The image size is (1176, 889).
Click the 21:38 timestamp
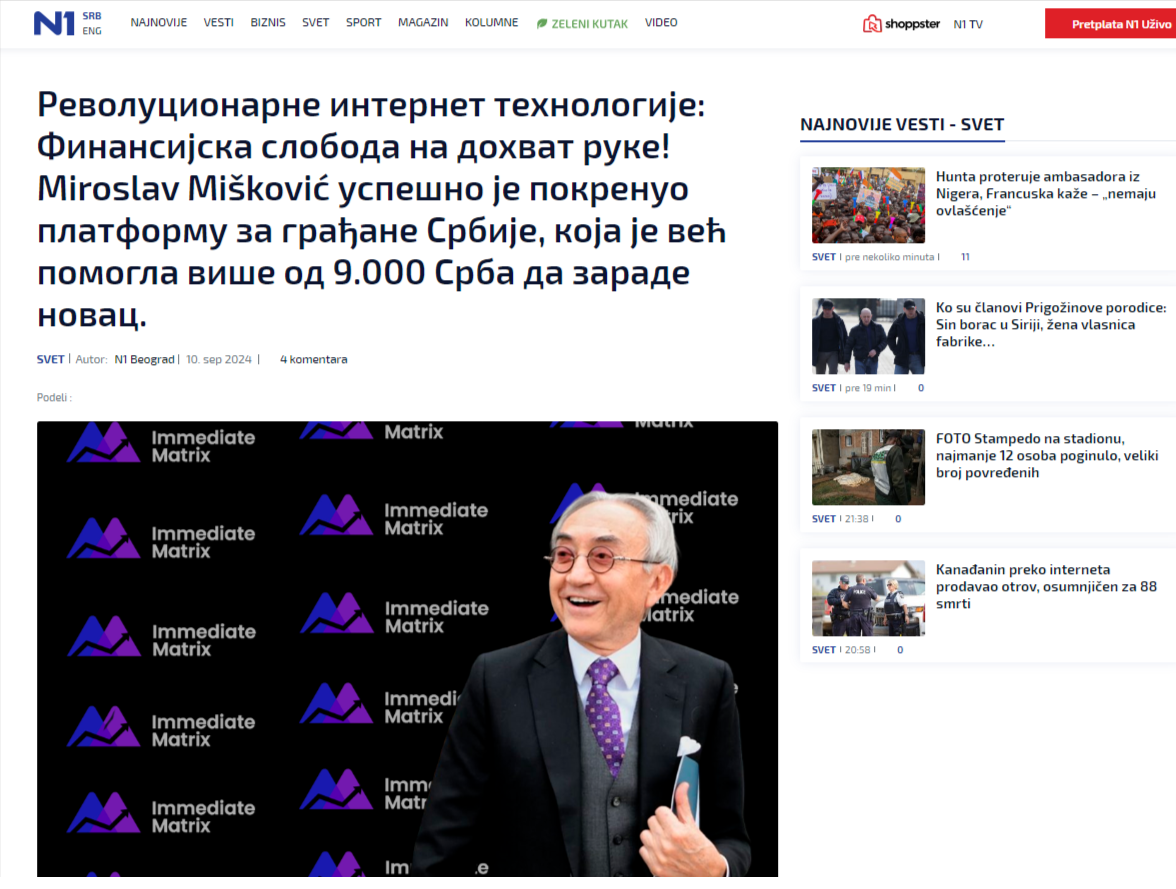click(x=856, y=518)
